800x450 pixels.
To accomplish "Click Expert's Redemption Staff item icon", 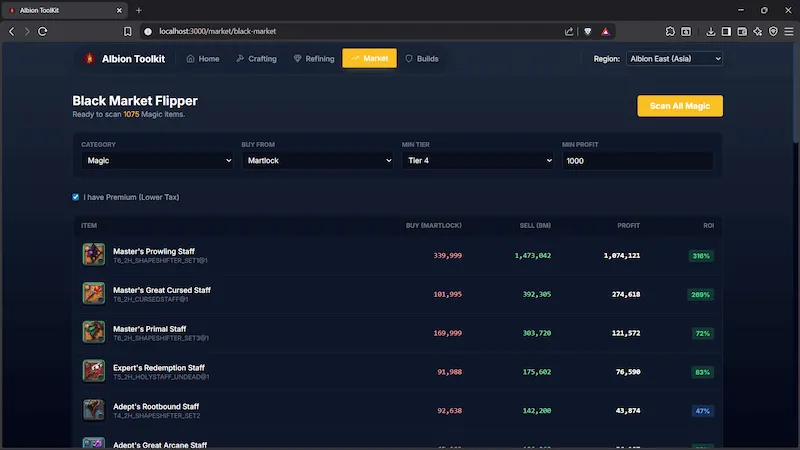I will (94, 371).
